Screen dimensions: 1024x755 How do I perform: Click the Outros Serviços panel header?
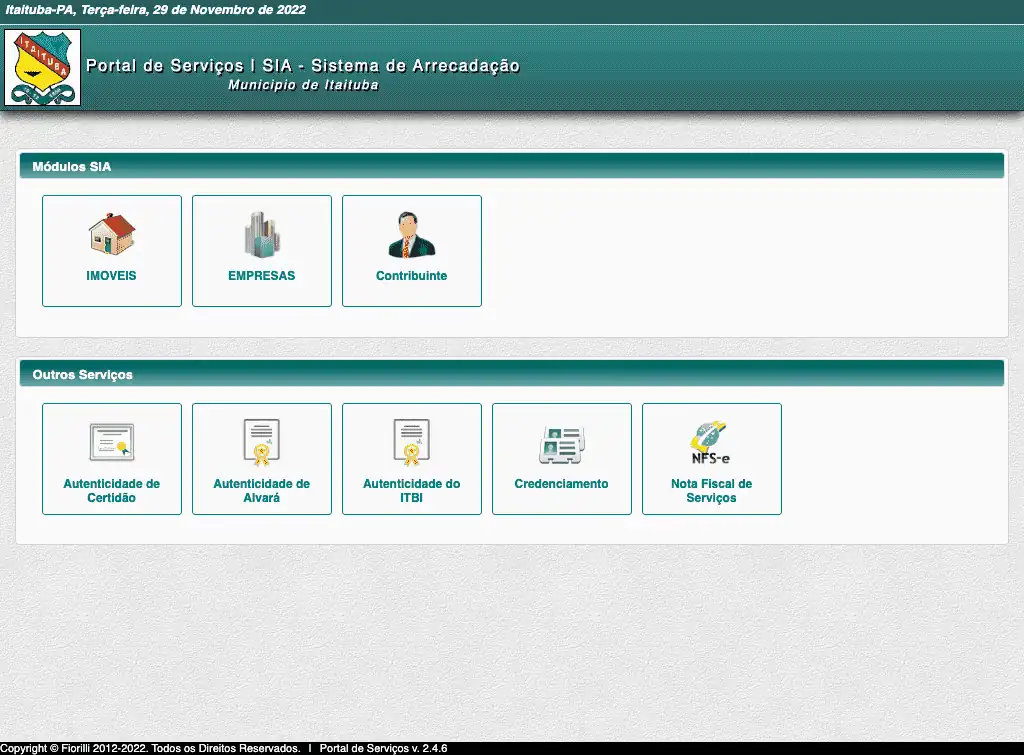83,375
